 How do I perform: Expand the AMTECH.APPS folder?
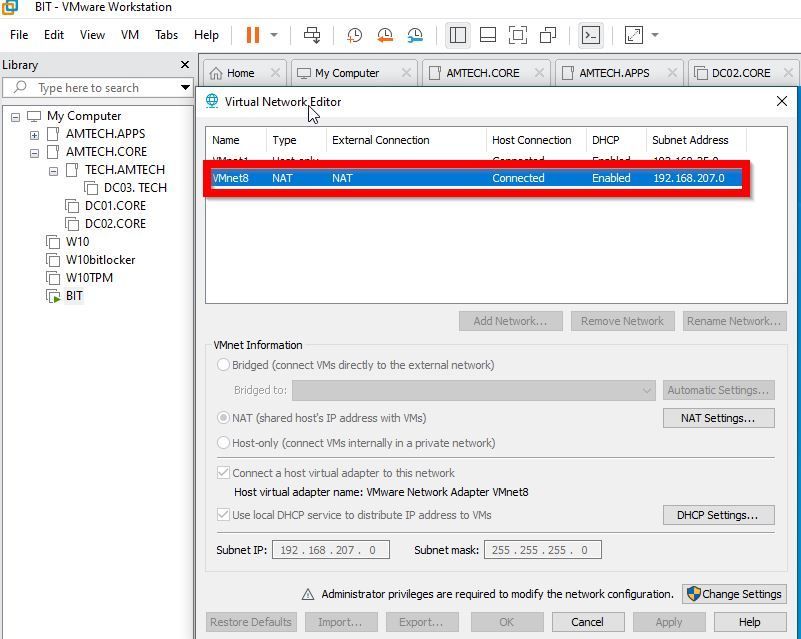34,135
